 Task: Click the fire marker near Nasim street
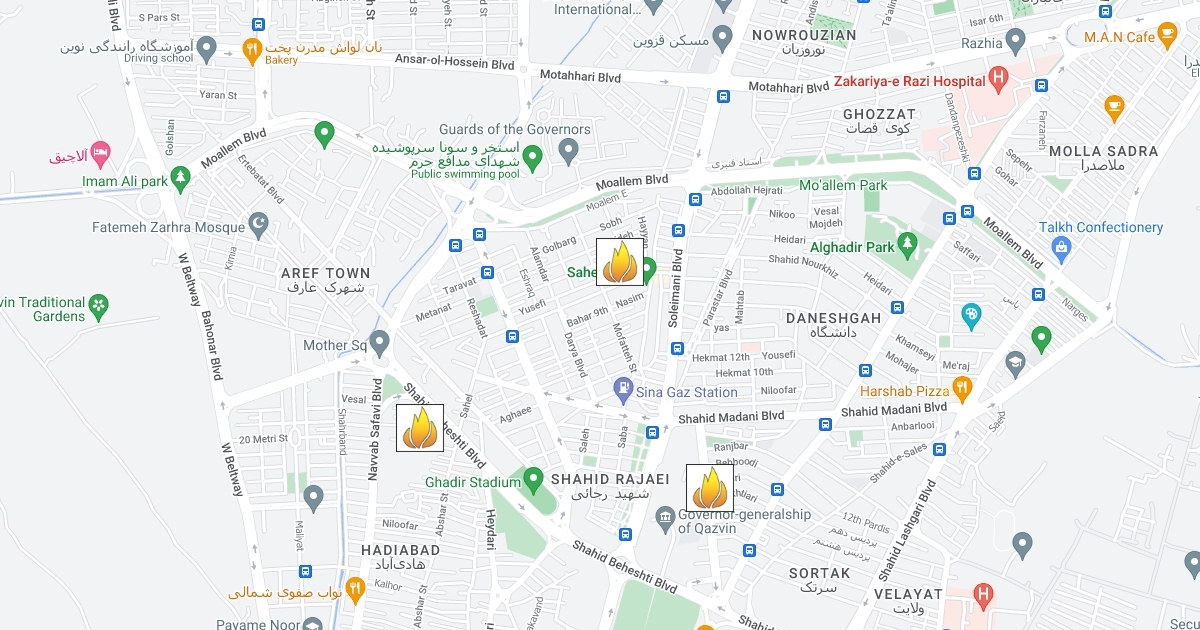coord(620,262)
